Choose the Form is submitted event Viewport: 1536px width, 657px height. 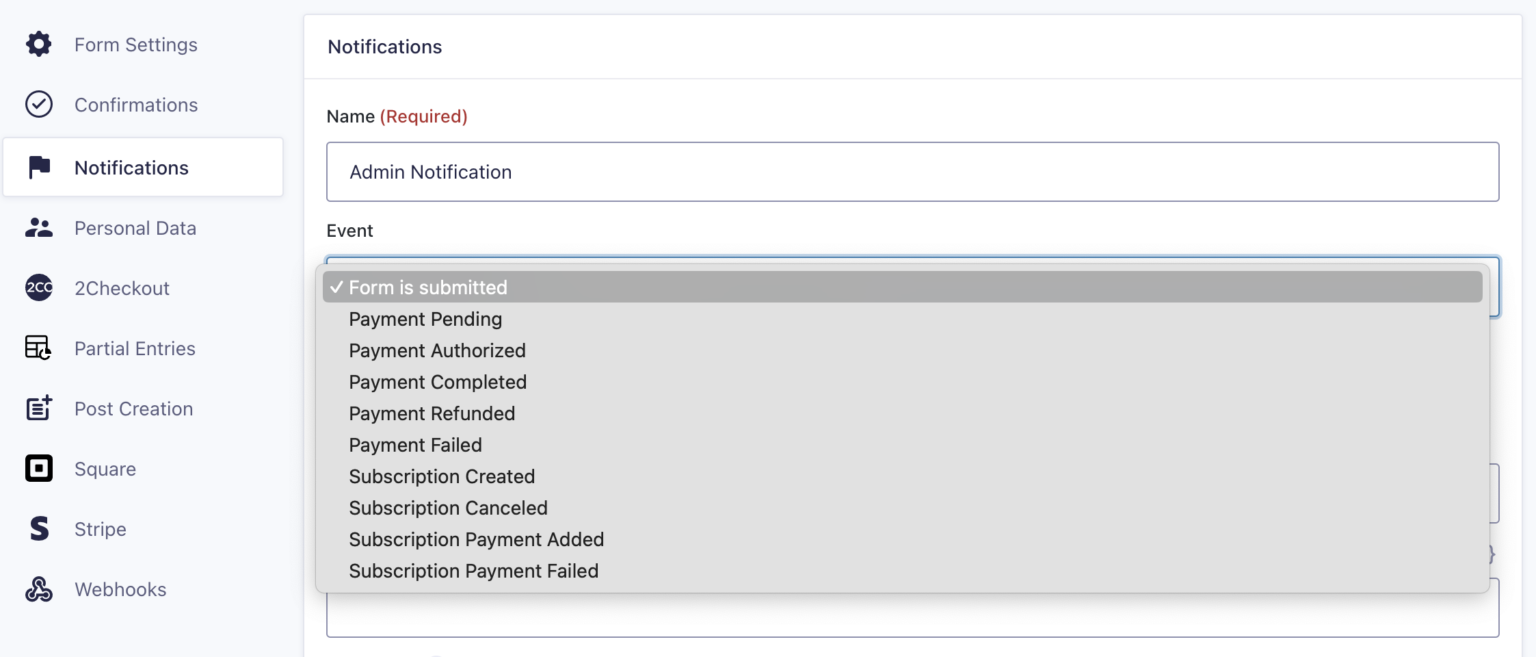pos(428,287)
